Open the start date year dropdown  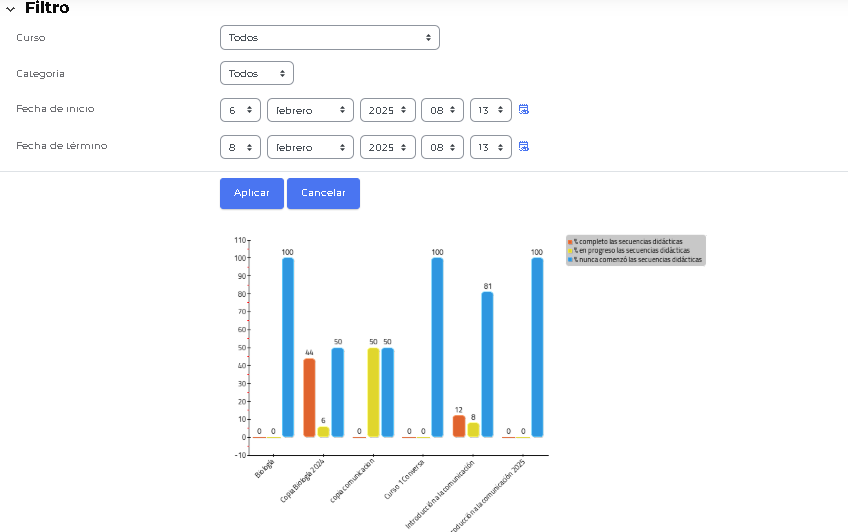tap(387, 110)
